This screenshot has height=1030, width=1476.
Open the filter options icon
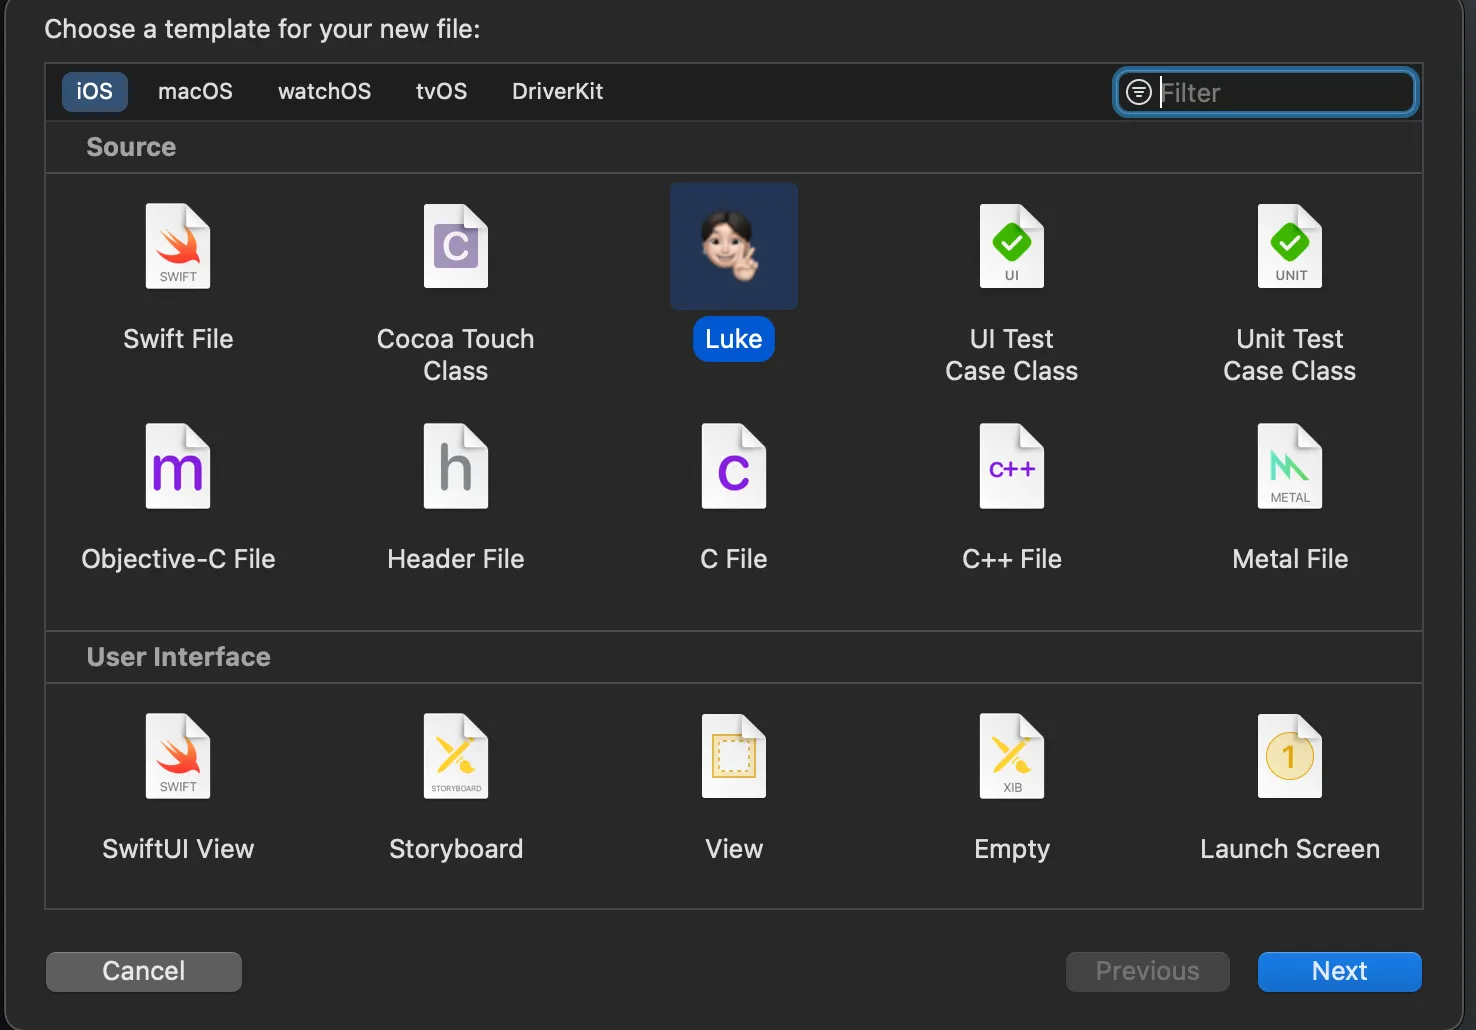click(1138, 92)
